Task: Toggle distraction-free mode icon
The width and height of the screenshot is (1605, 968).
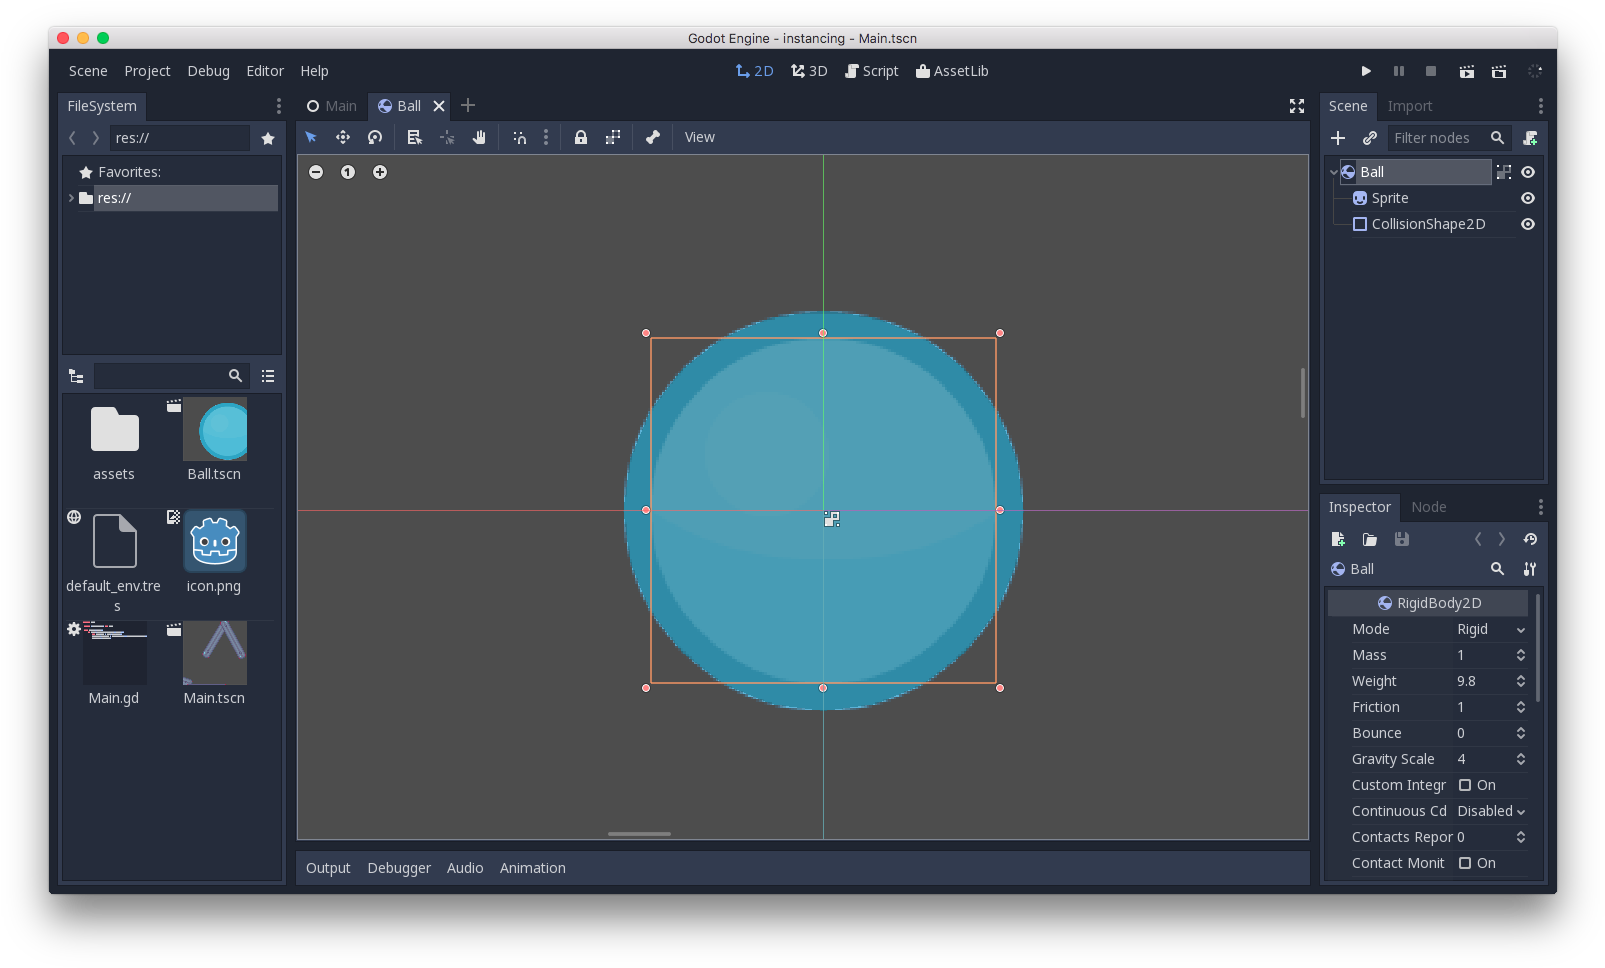Action: point(1297,106)
